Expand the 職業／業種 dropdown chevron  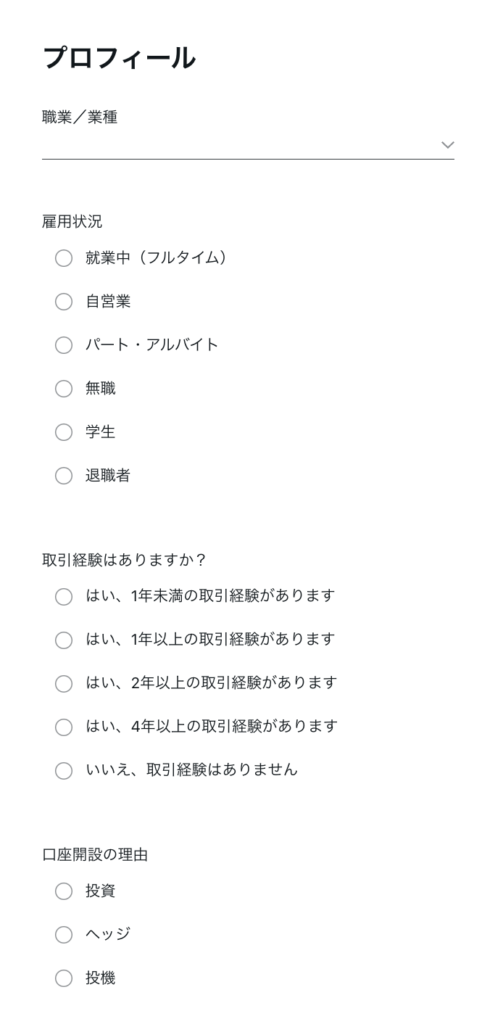click(447, 144)
